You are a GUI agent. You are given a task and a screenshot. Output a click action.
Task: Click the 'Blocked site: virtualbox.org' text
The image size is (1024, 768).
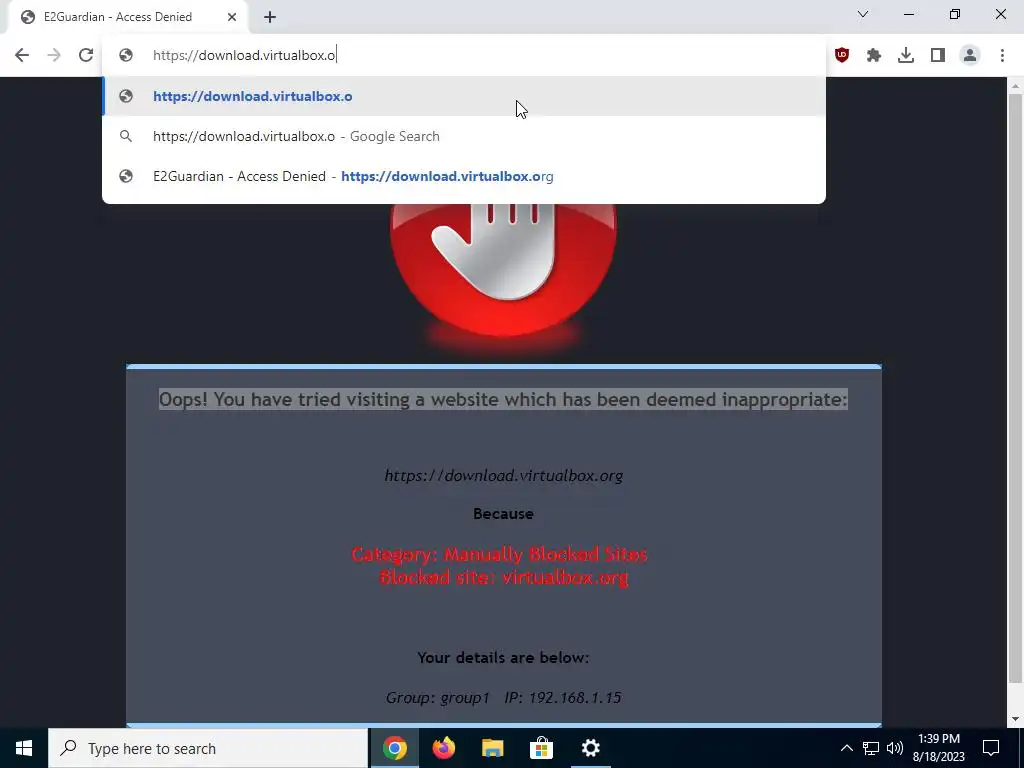(504, 577)
